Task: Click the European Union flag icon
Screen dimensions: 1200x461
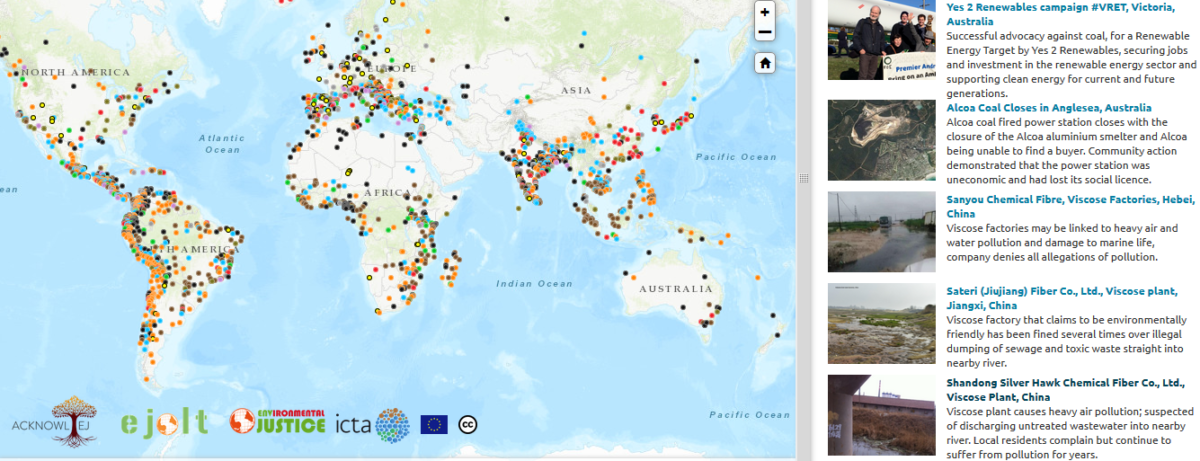Action: coord(434,424)
